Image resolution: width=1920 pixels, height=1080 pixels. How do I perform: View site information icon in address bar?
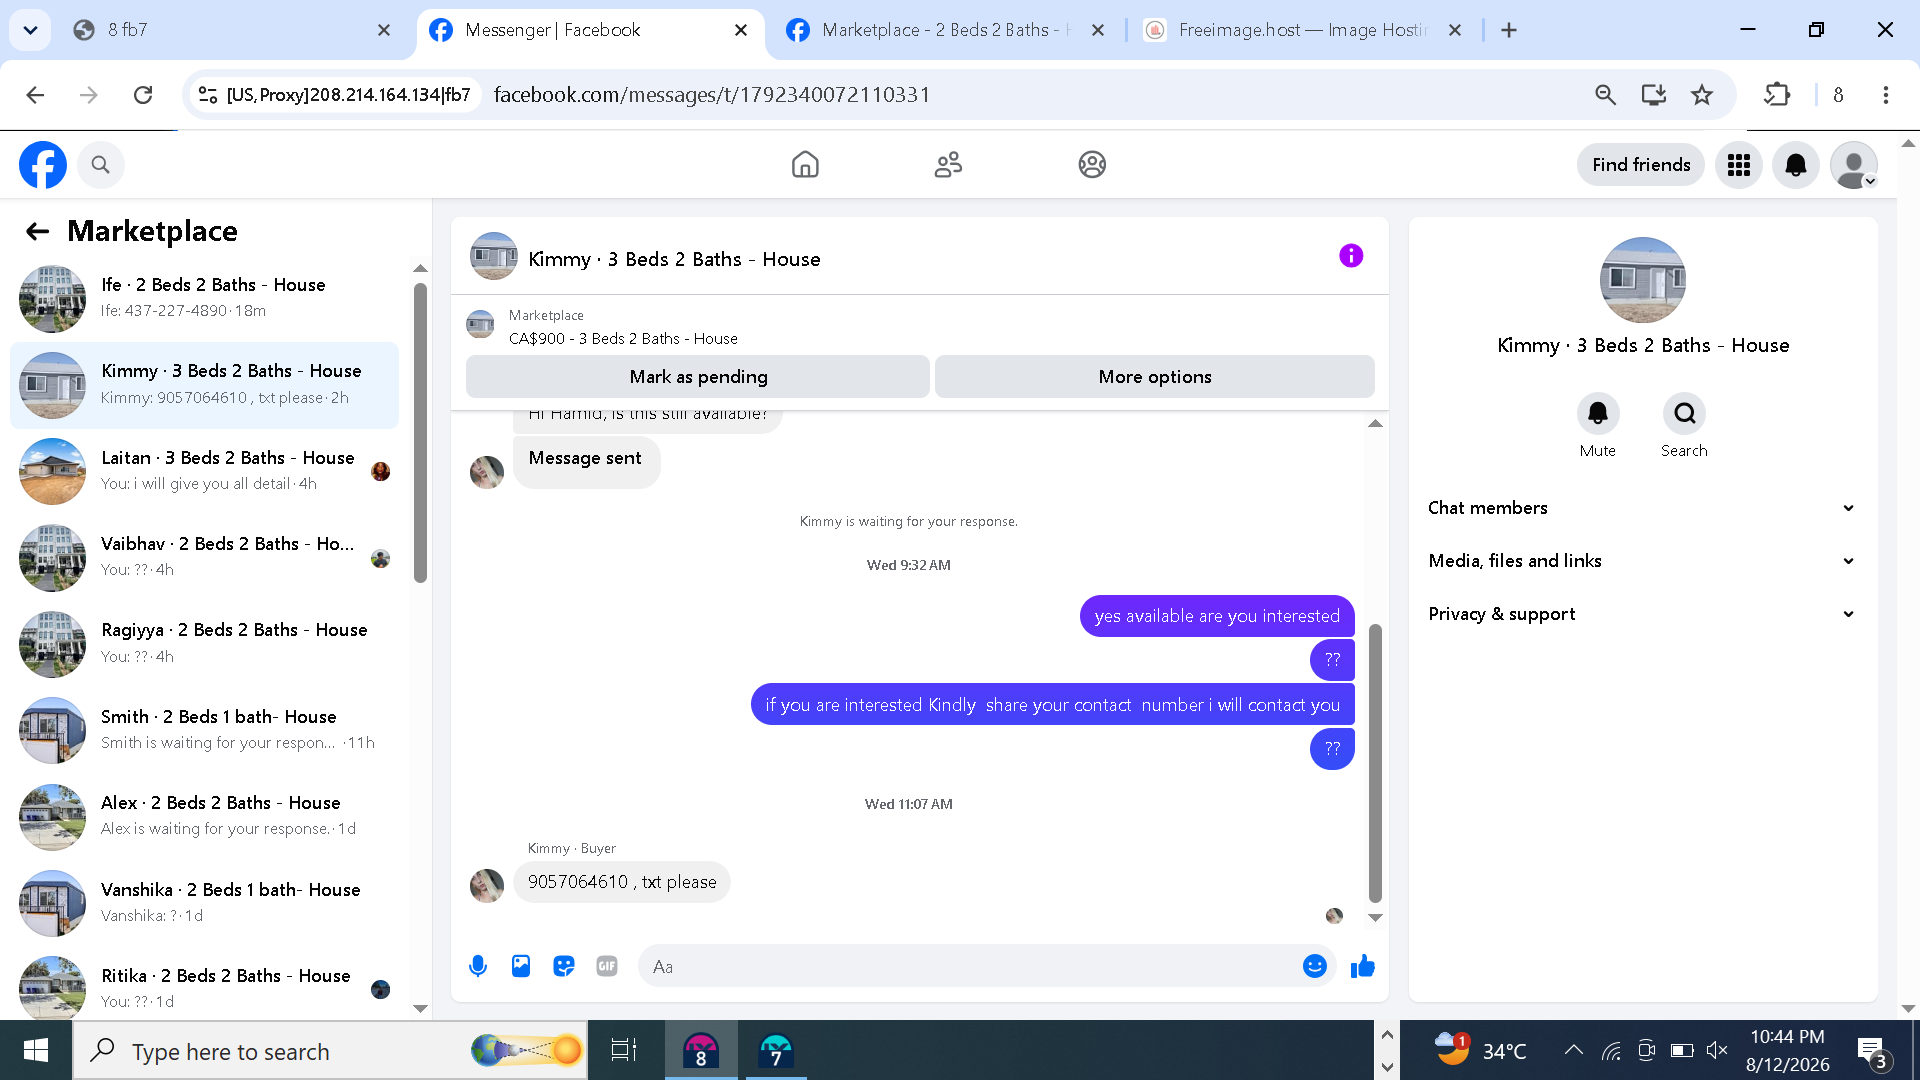[208, 95]
